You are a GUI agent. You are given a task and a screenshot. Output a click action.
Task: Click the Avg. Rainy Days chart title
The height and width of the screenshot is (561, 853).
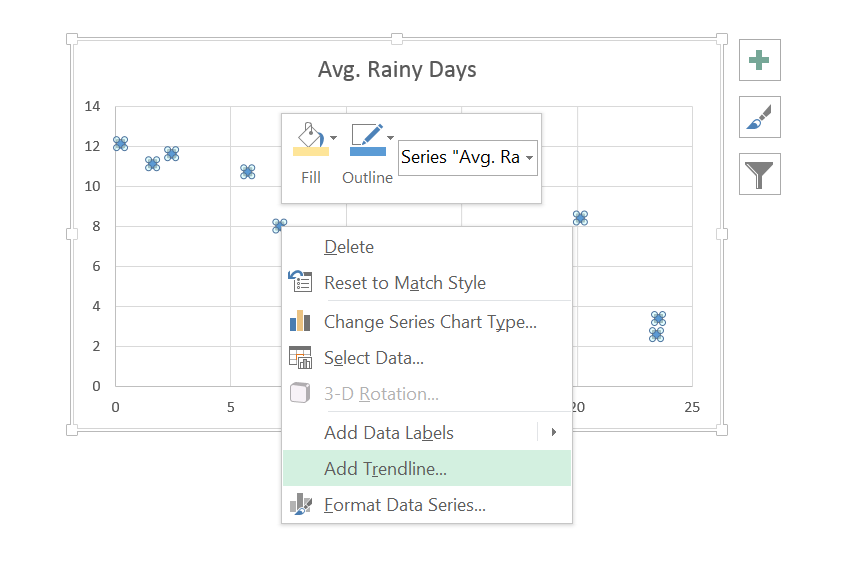(x=397, y=70)
